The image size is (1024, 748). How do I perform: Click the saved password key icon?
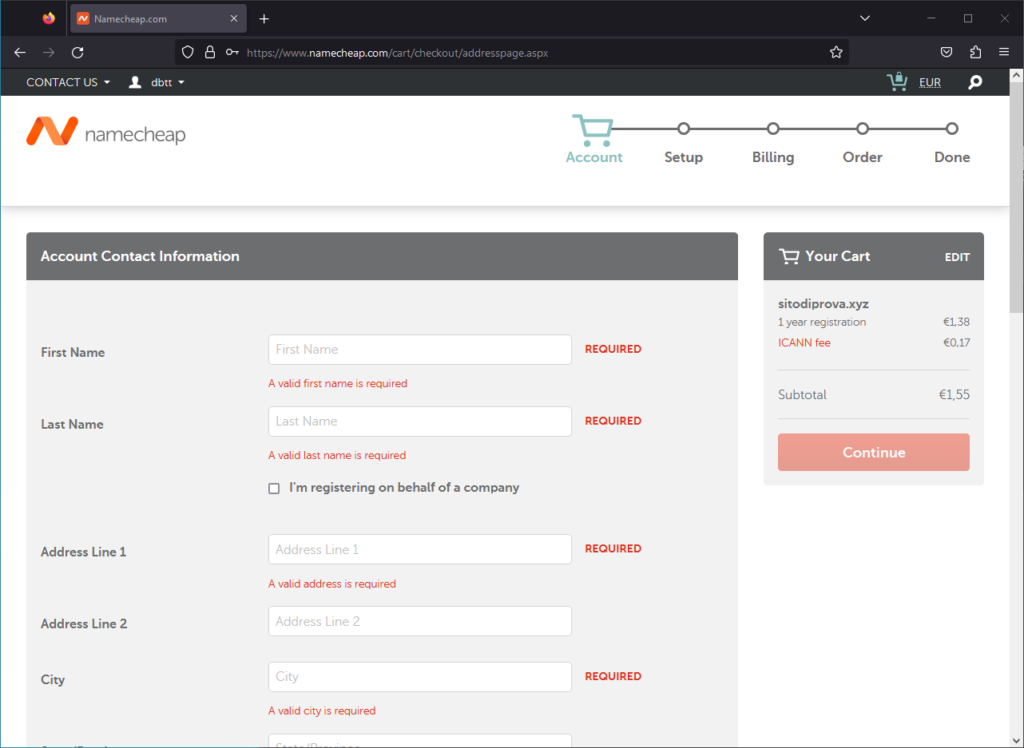[x=232, y=52]
